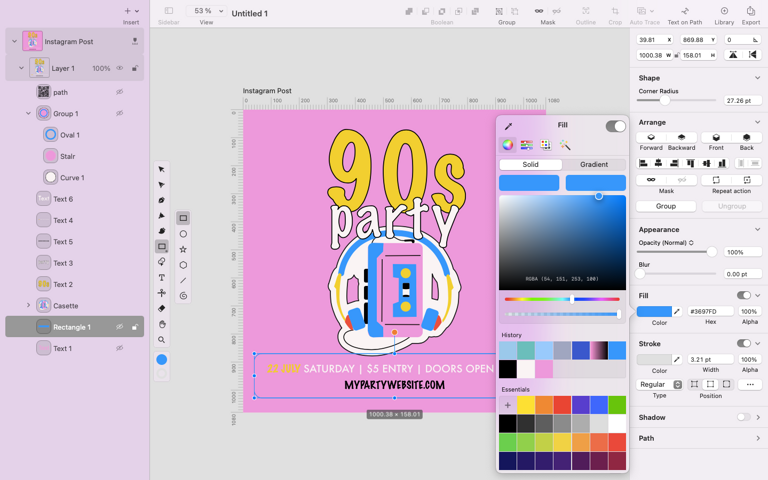The width and height of the screenshot is (768, 480).
Task: Collapse the Appearance section
Action: click(757, 229)
